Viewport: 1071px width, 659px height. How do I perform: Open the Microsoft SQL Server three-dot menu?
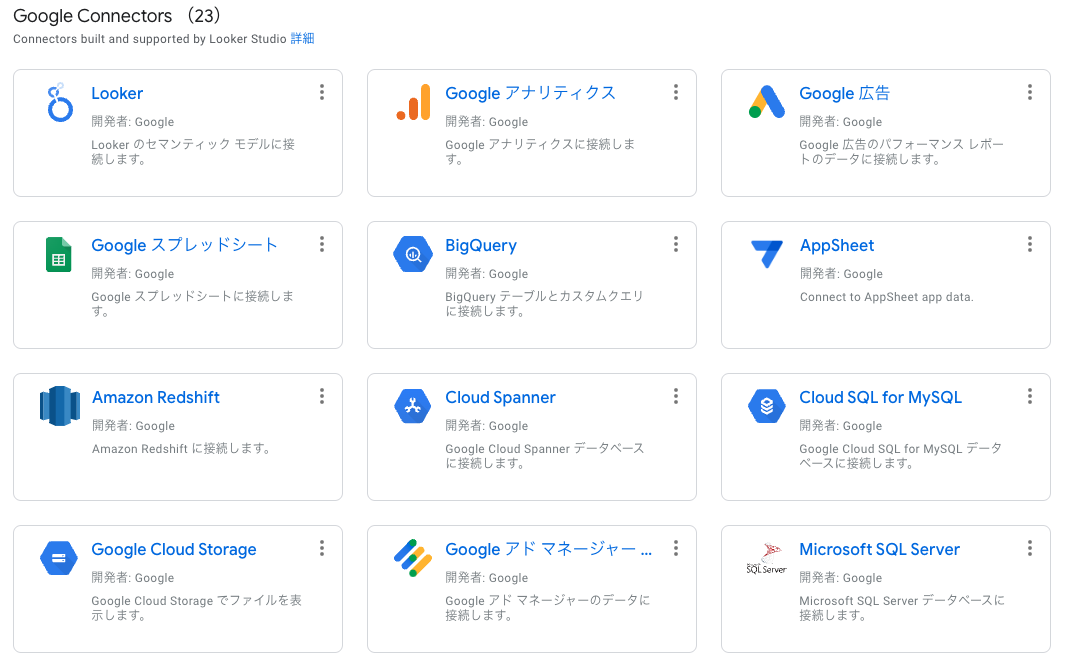tap(1029, 548)
